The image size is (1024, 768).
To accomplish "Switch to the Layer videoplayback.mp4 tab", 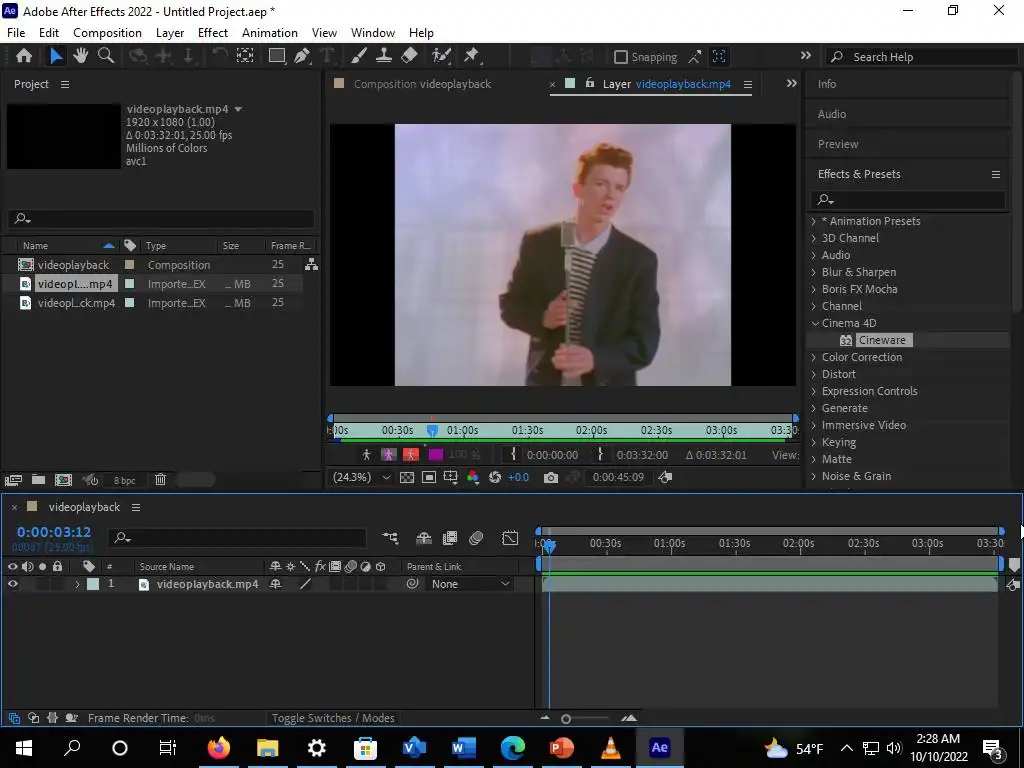I will point(667,84).
